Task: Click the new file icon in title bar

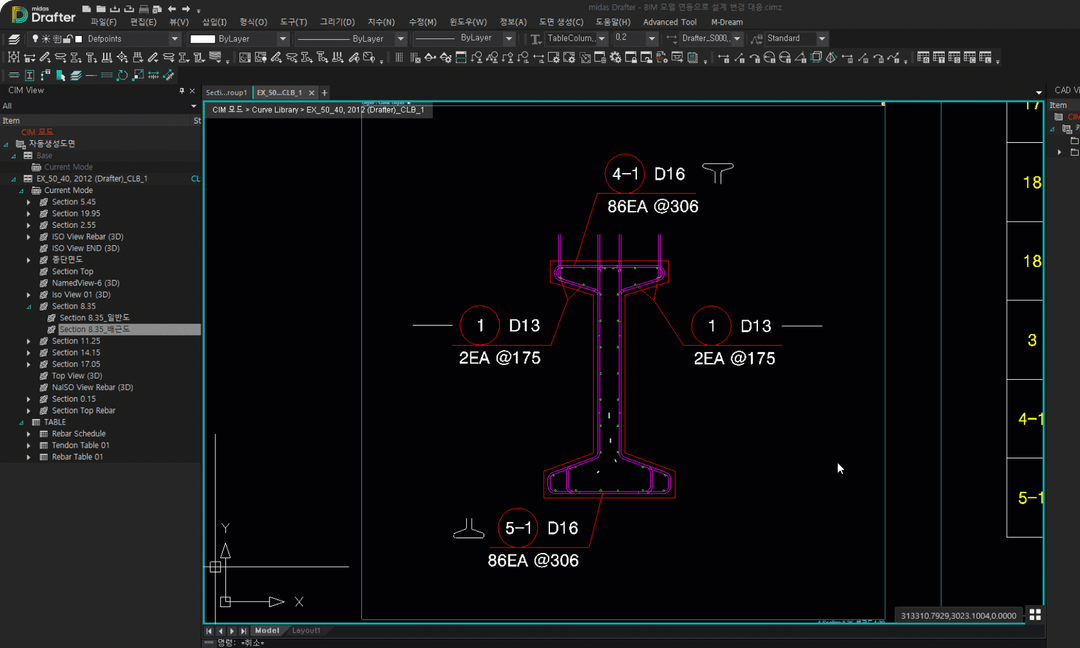Action: click(x=86, y=9)
